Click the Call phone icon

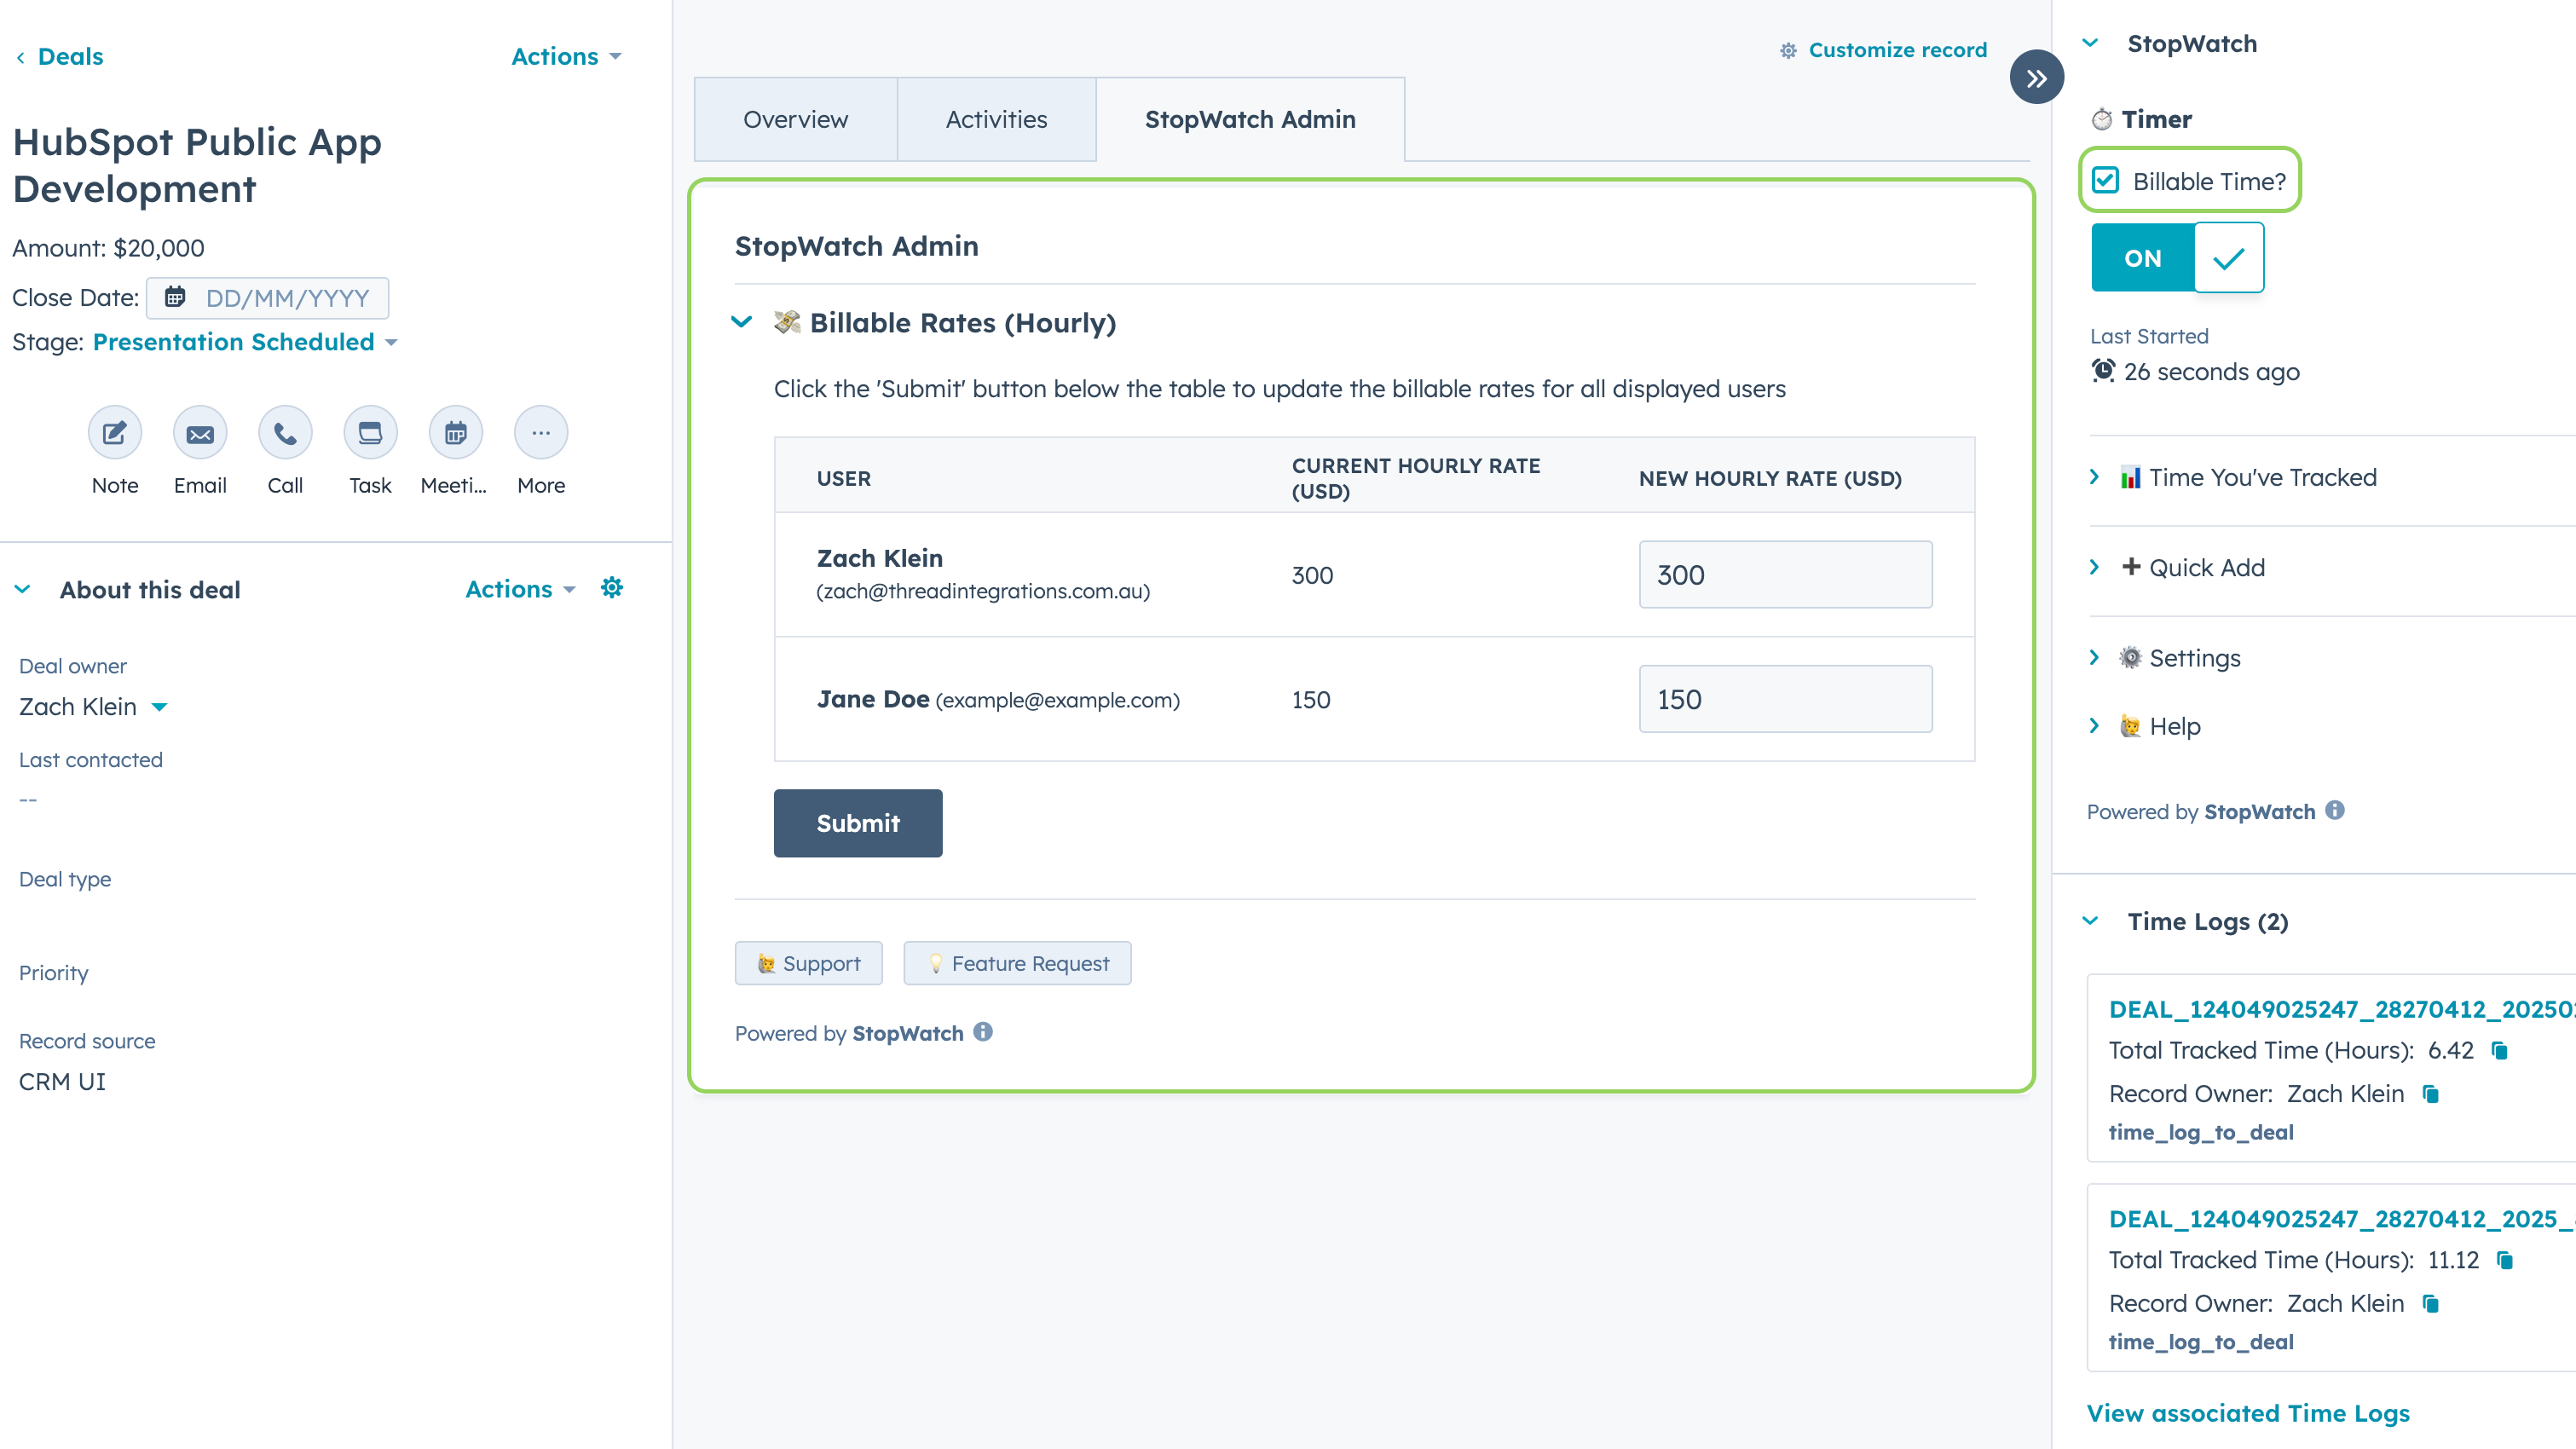coord(285,433)
